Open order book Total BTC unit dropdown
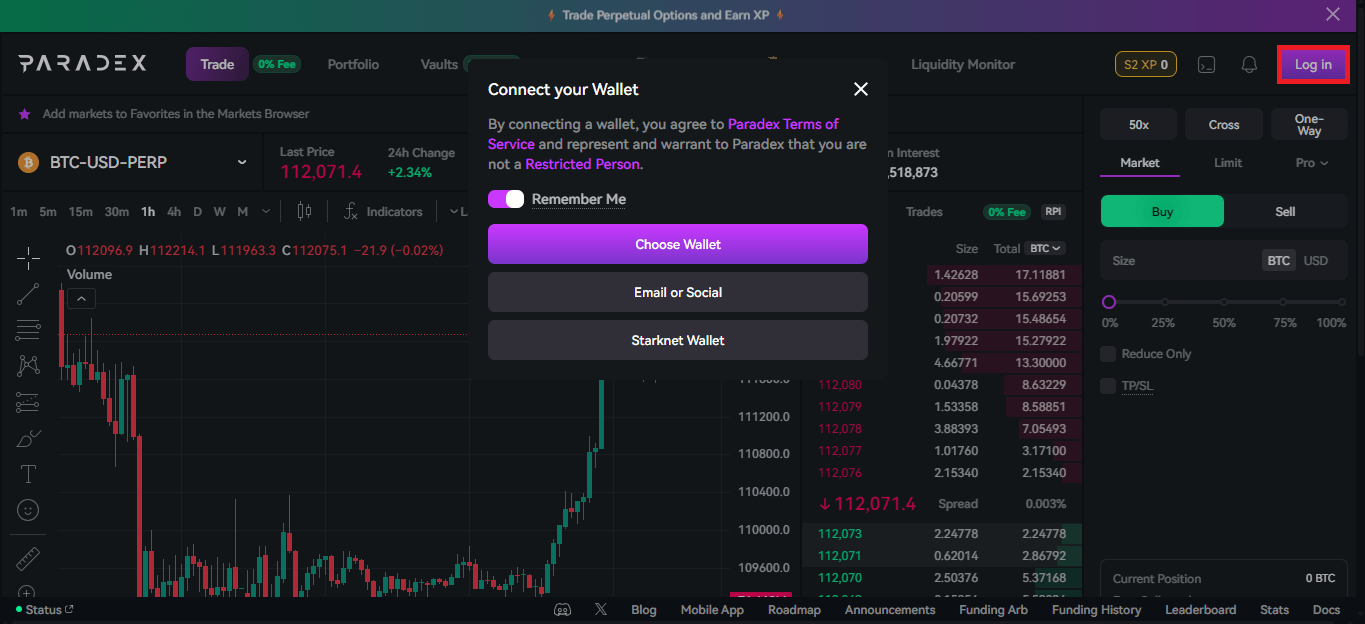This screenshot has width=1365, height=624. (1046, 248)
